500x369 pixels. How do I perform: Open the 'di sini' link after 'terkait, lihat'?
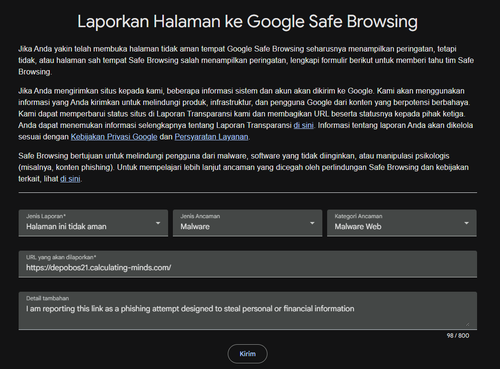point(70,179)
